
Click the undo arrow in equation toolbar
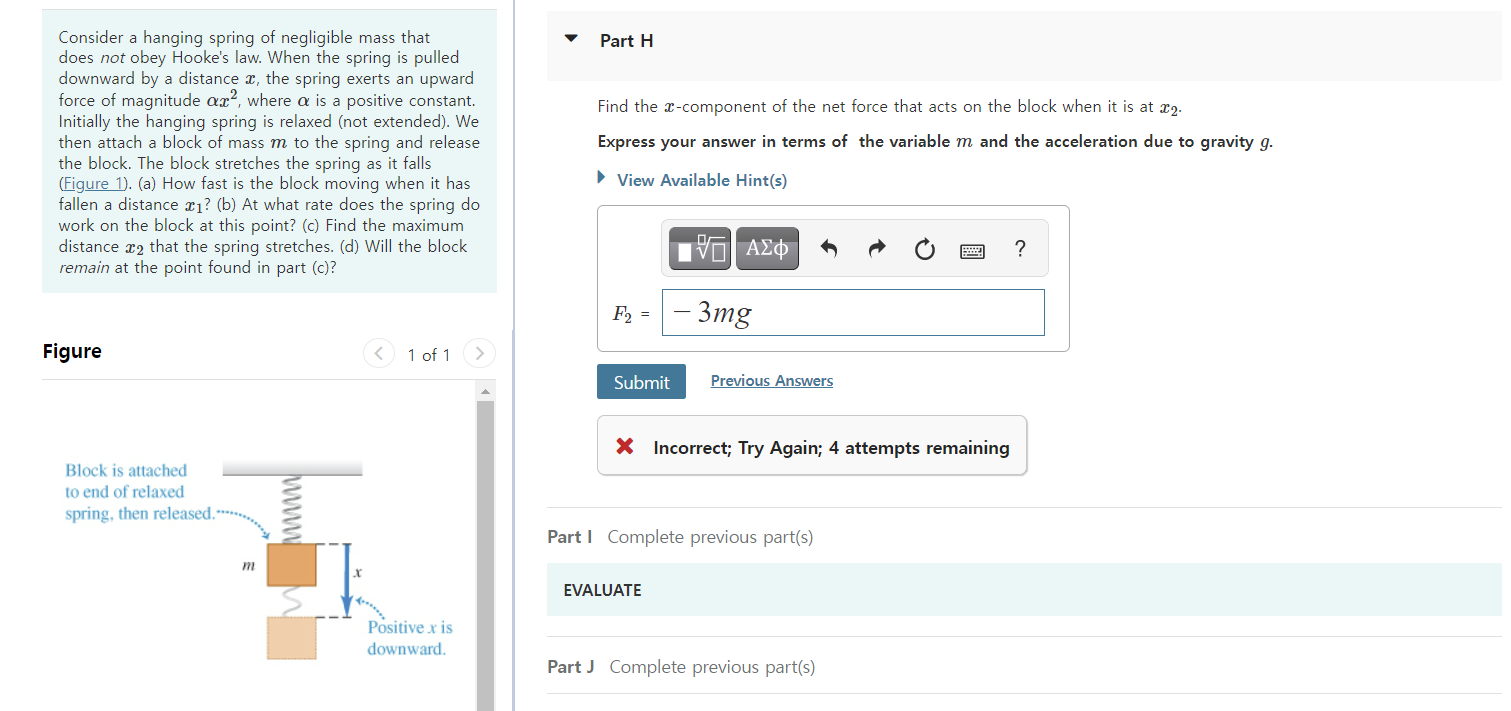tap(829, 249)
